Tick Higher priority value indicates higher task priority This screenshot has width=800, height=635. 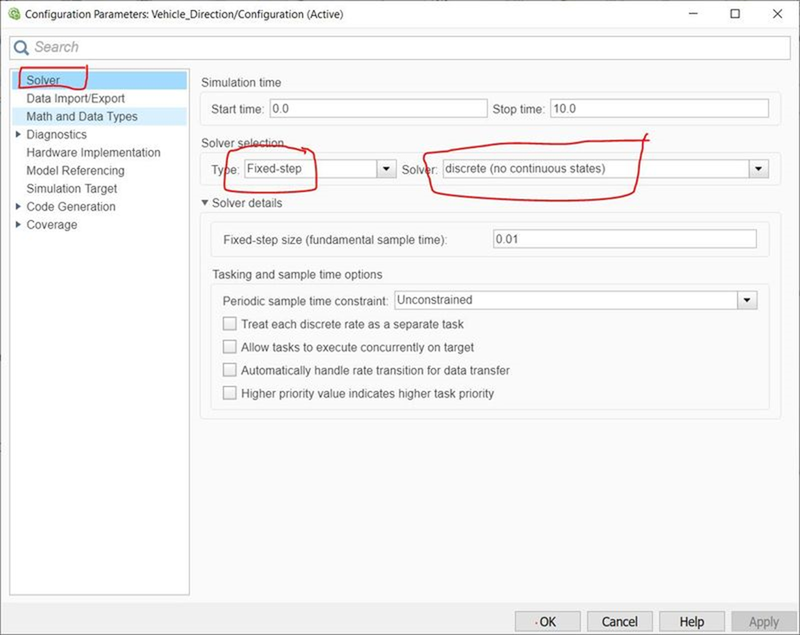tap(230, 393)
